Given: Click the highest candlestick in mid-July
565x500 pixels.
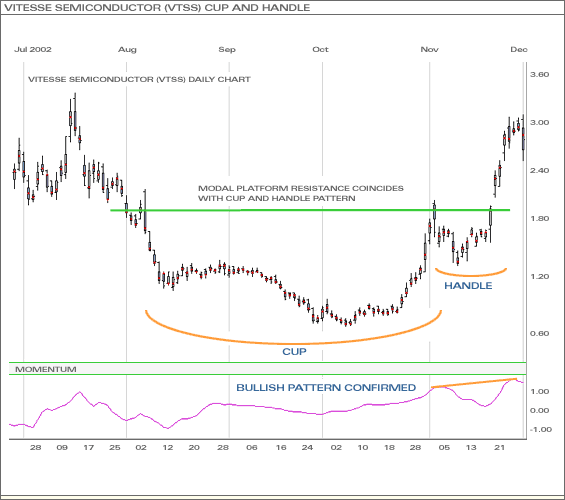Looking at the screenshot, I should 75,113.
